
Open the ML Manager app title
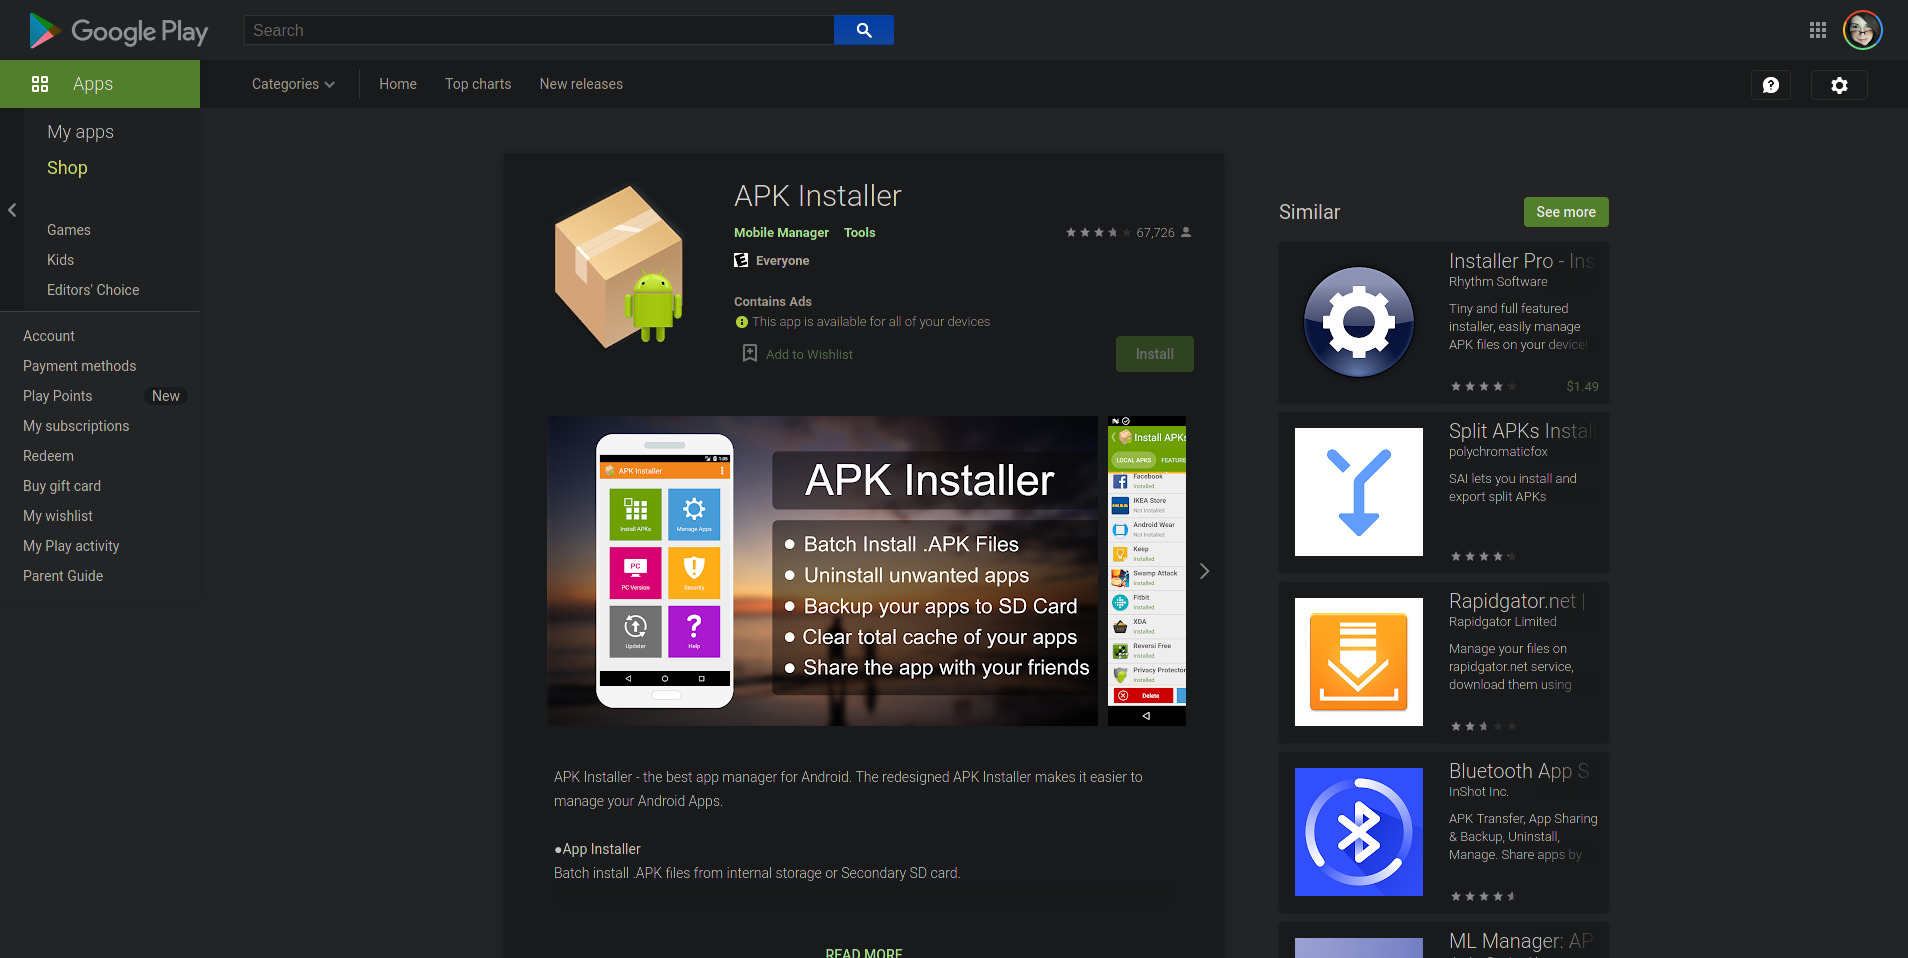pos(1521,941)
